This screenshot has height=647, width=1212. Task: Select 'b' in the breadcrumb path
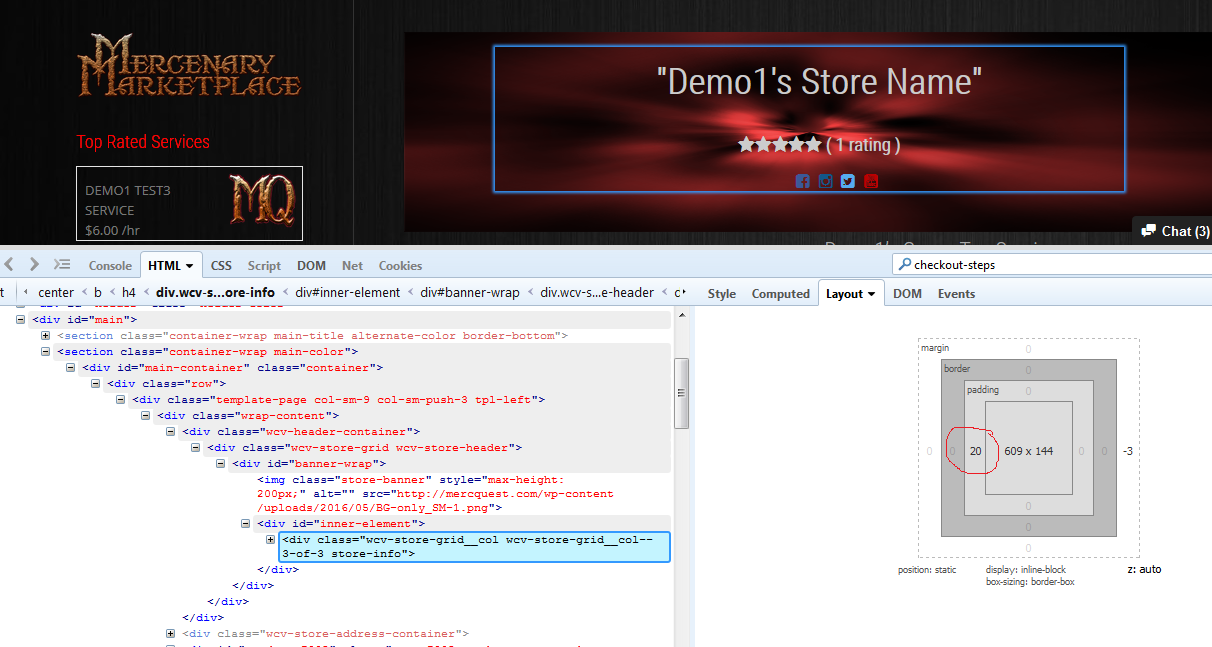click(98, 292)
